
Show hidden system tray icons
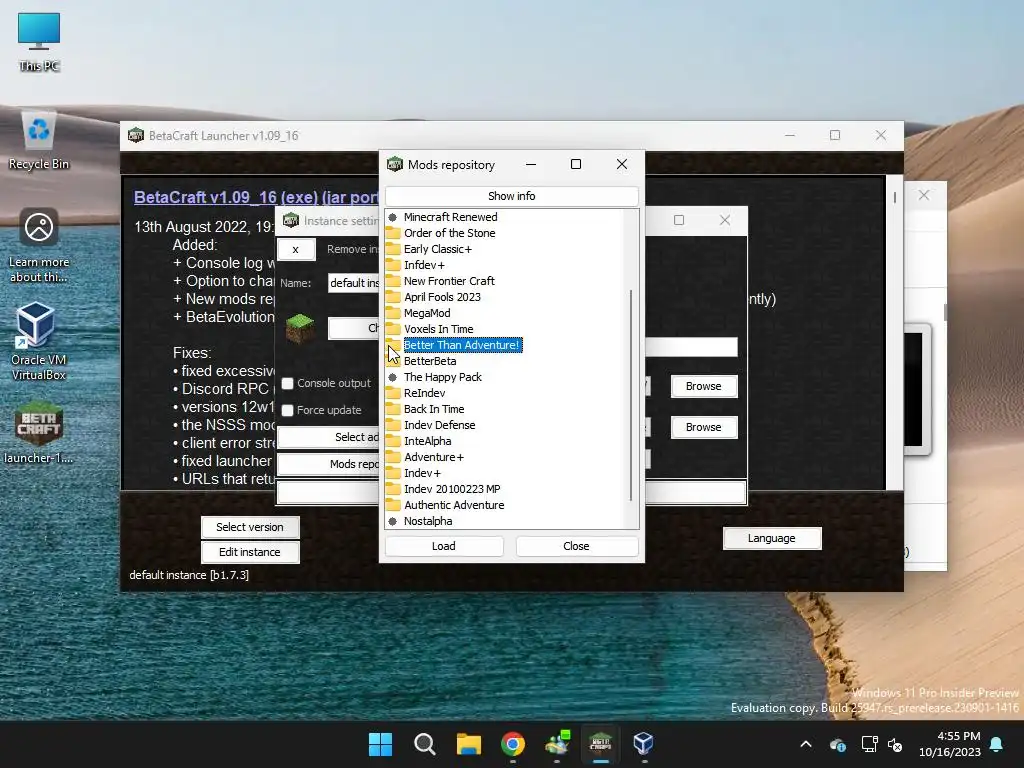(806, 744)
